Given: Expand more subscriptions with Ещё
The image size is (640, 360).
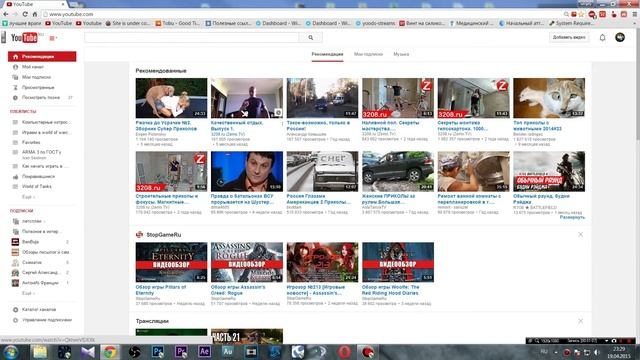Looking at the screenshot, I should pyautogui.click(x=28, y=293).
